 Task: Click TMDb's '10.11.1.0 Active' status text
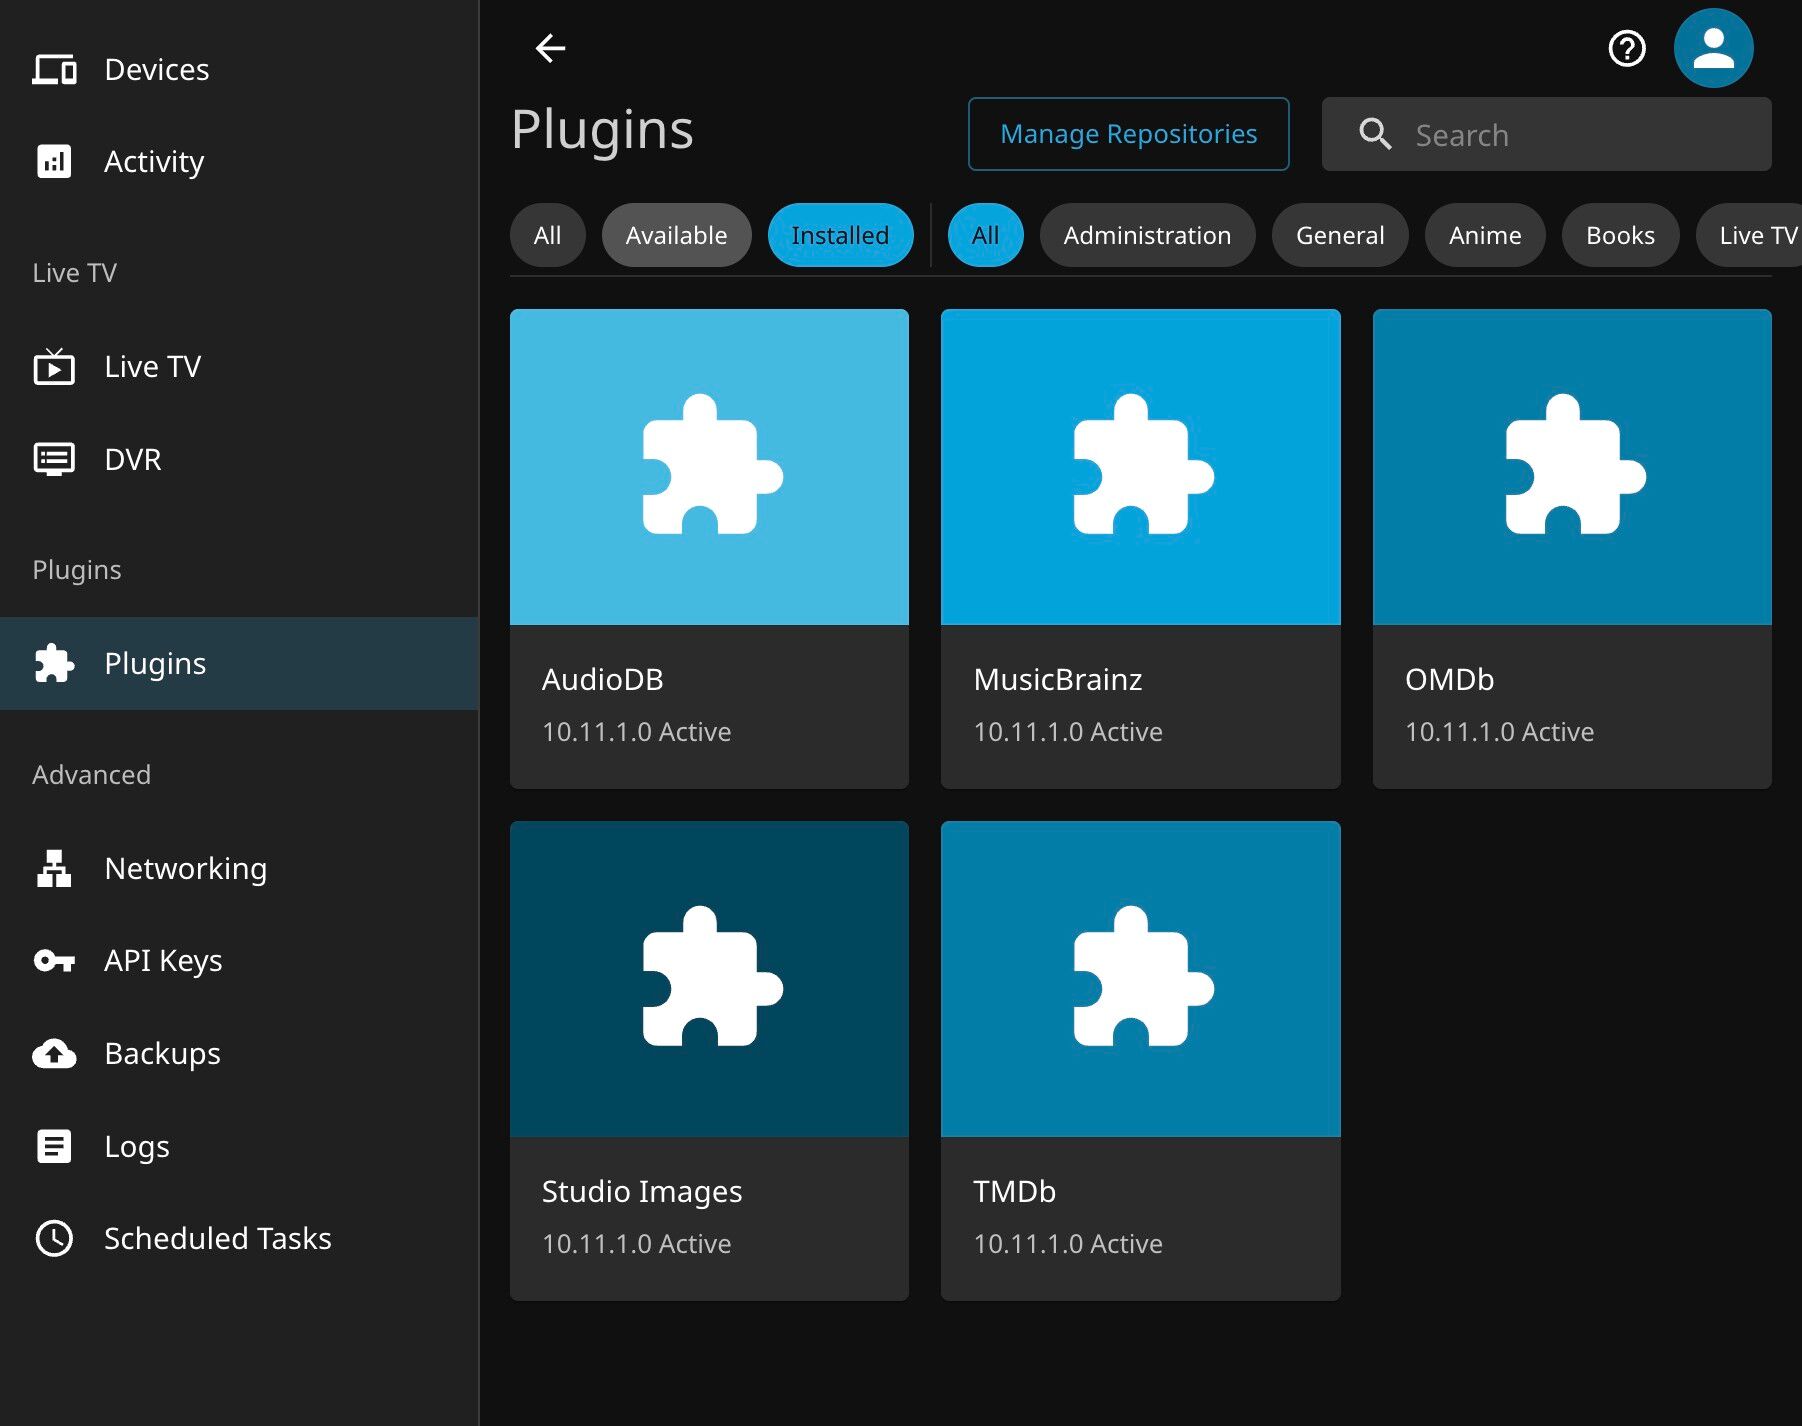[x=1068, y=1244]
